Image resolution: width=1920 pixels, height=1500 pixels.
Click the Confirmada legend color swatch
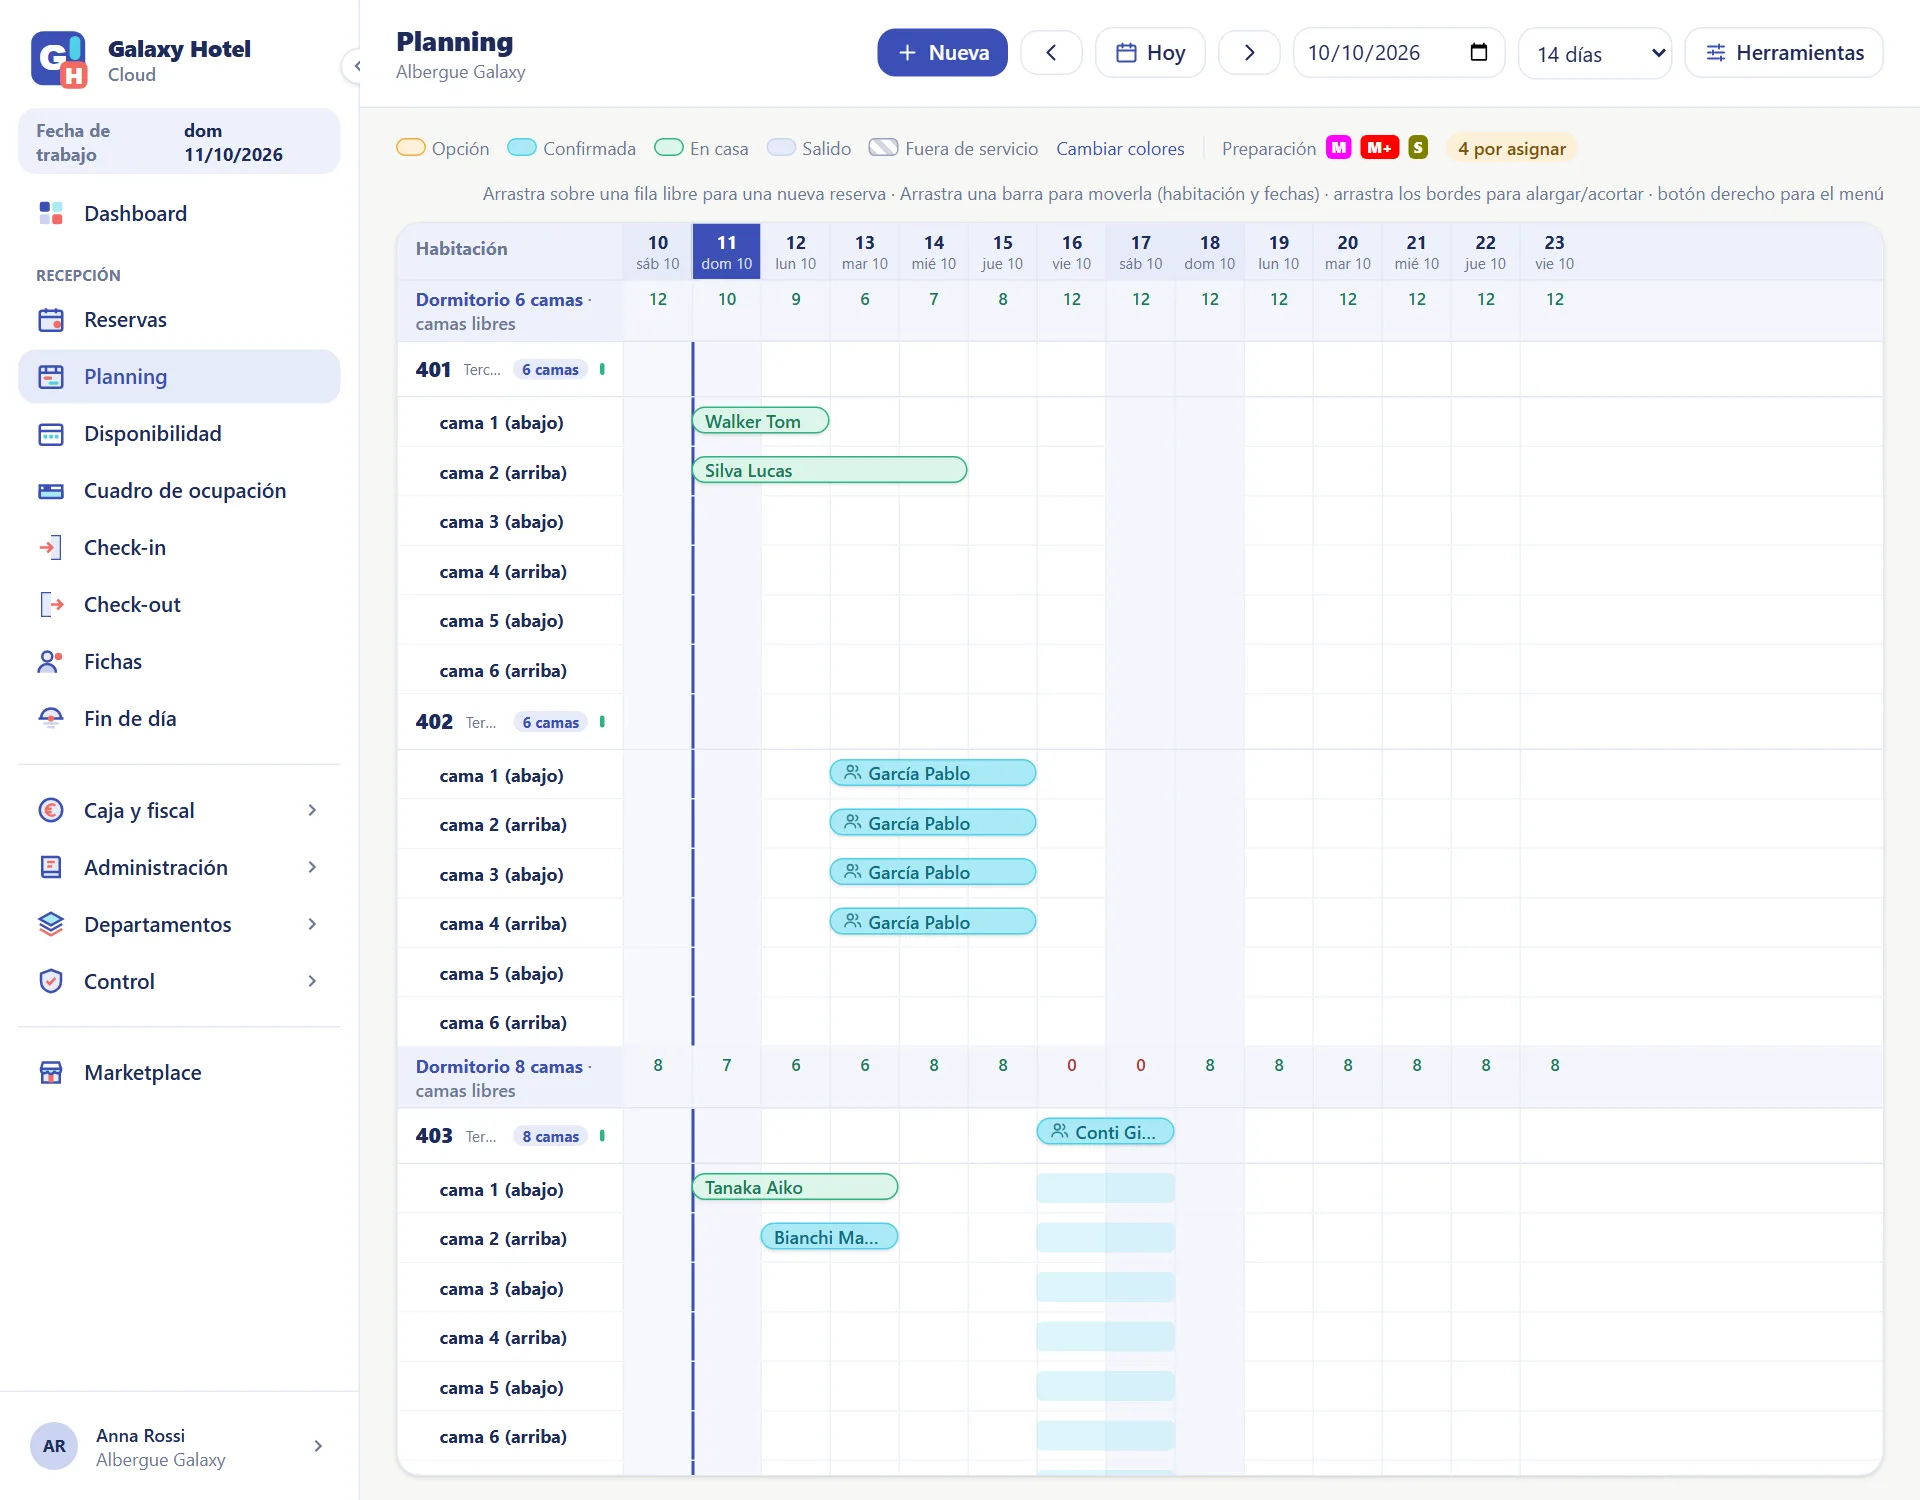(522, 148)
